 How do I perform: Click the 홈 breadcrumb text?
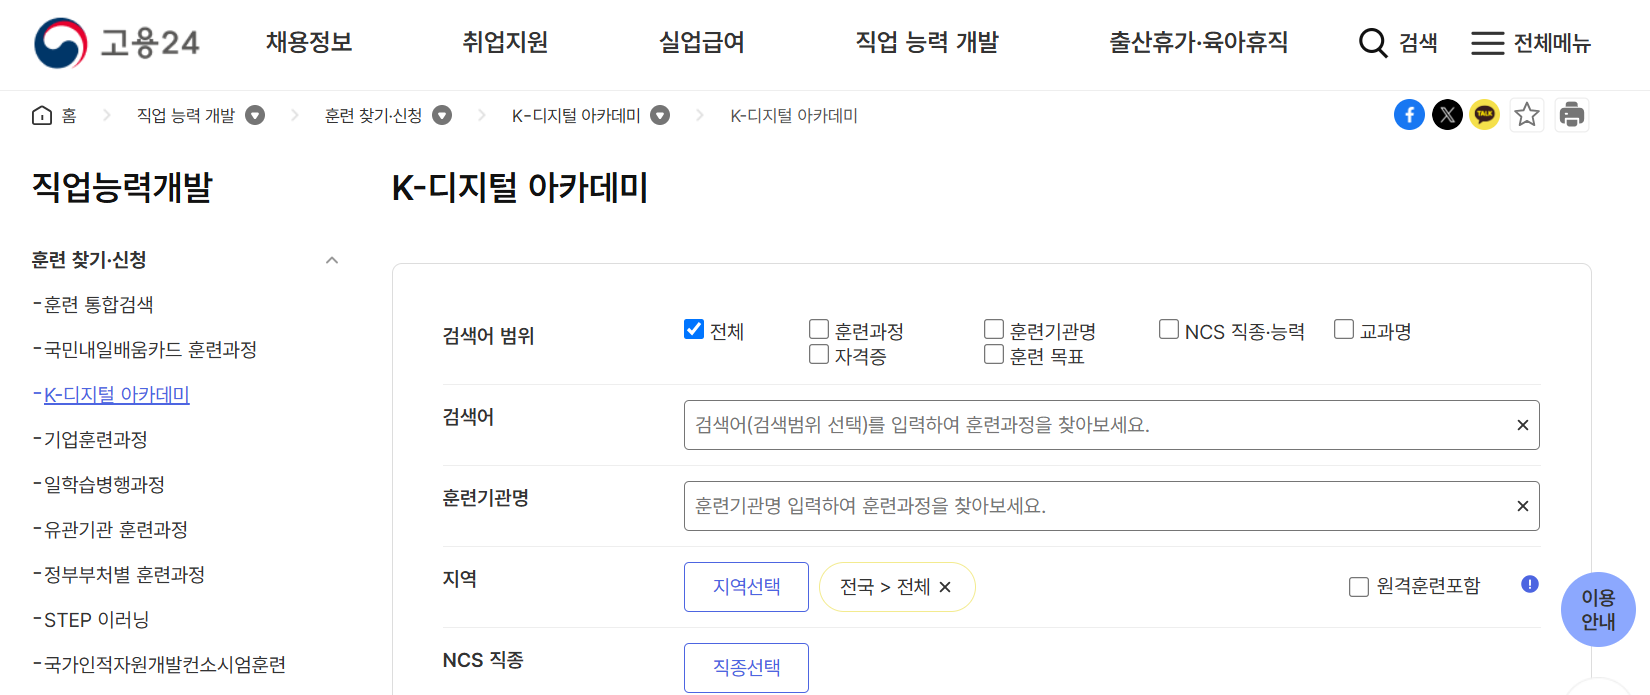[x=69, y=115]
